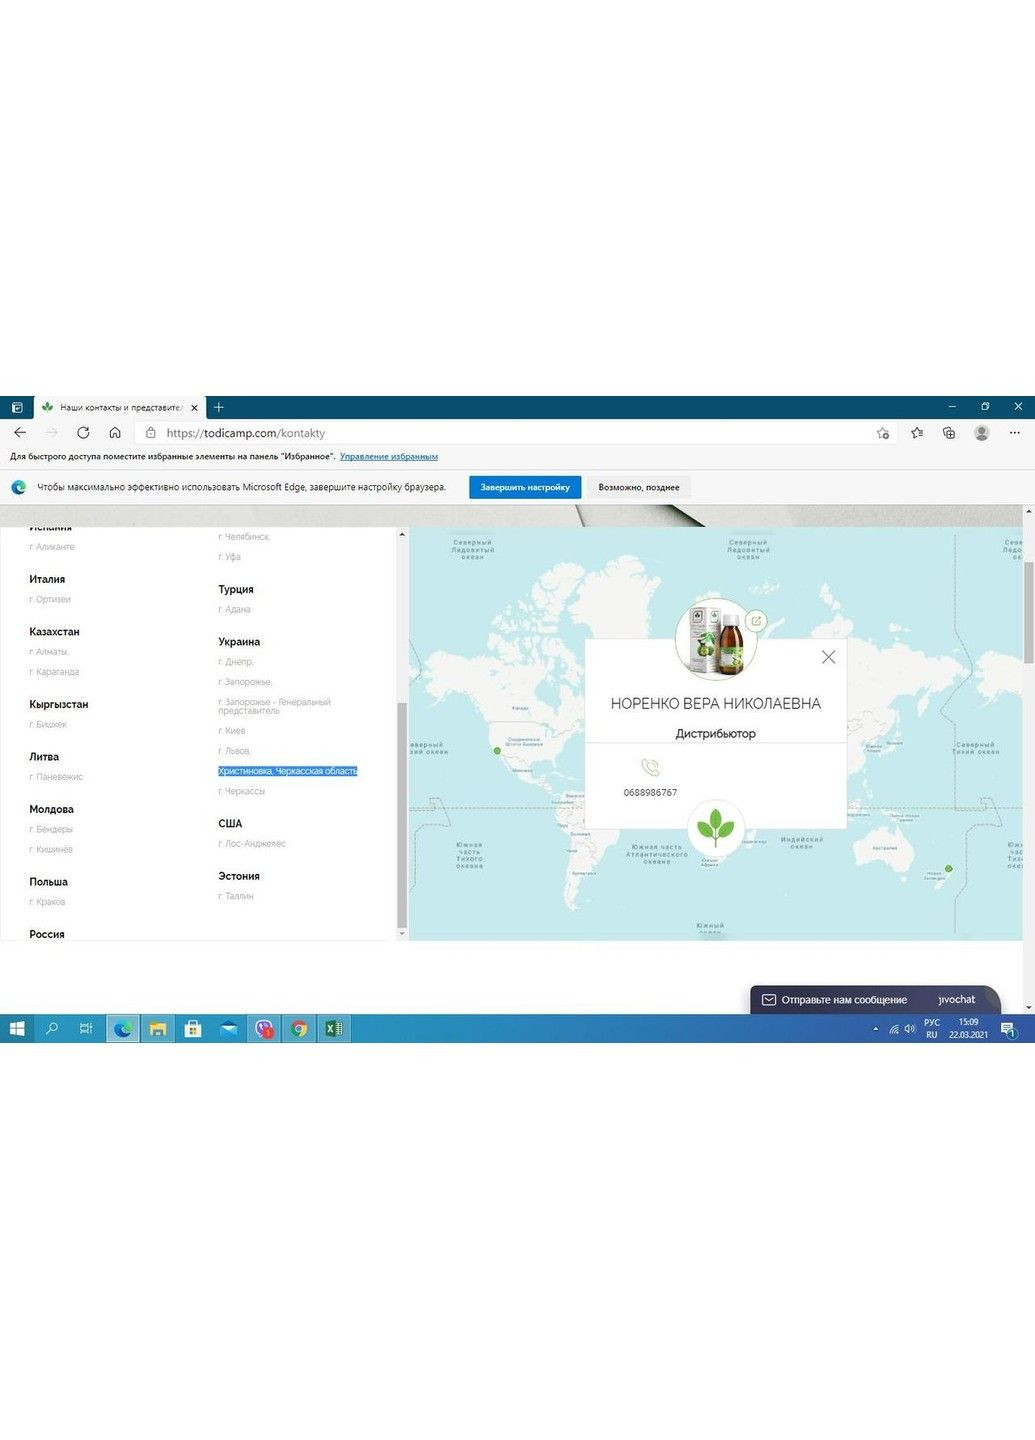Click the 'Возможно, позднее' button
Screen dimensions: 1035x1440
639,487
